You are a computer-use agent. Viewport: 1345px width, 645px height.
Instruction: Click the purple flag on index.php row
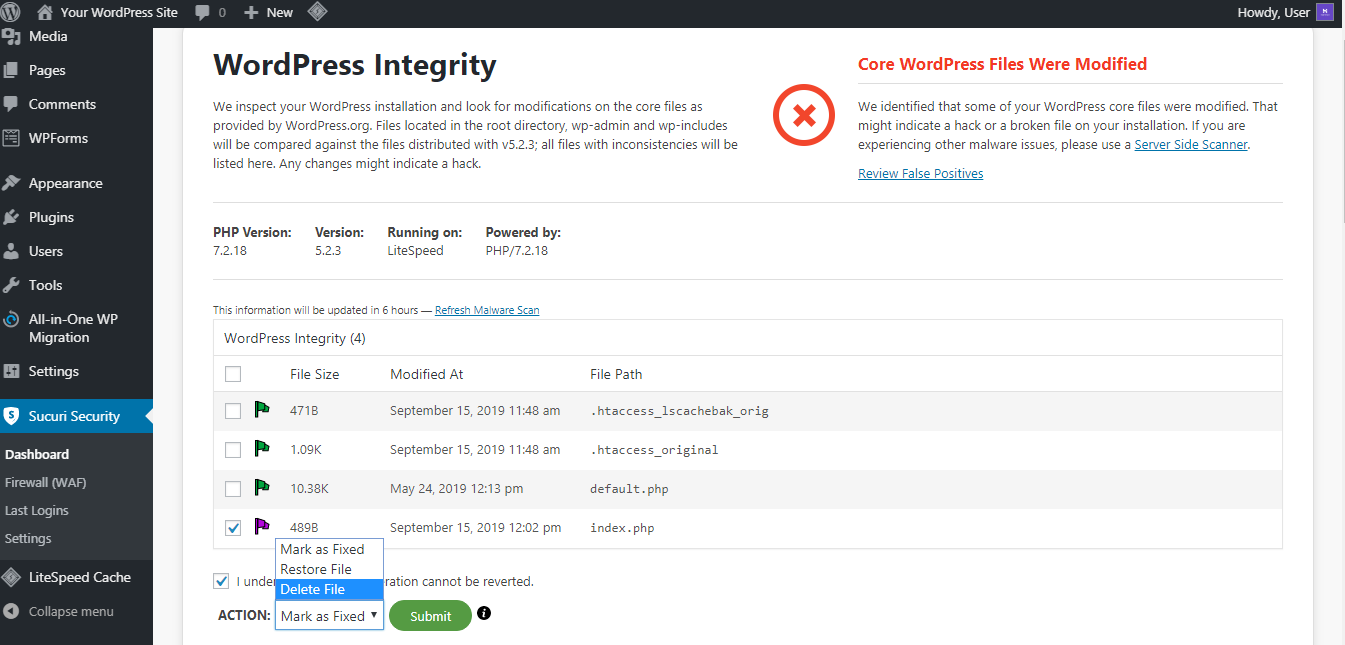262,526
